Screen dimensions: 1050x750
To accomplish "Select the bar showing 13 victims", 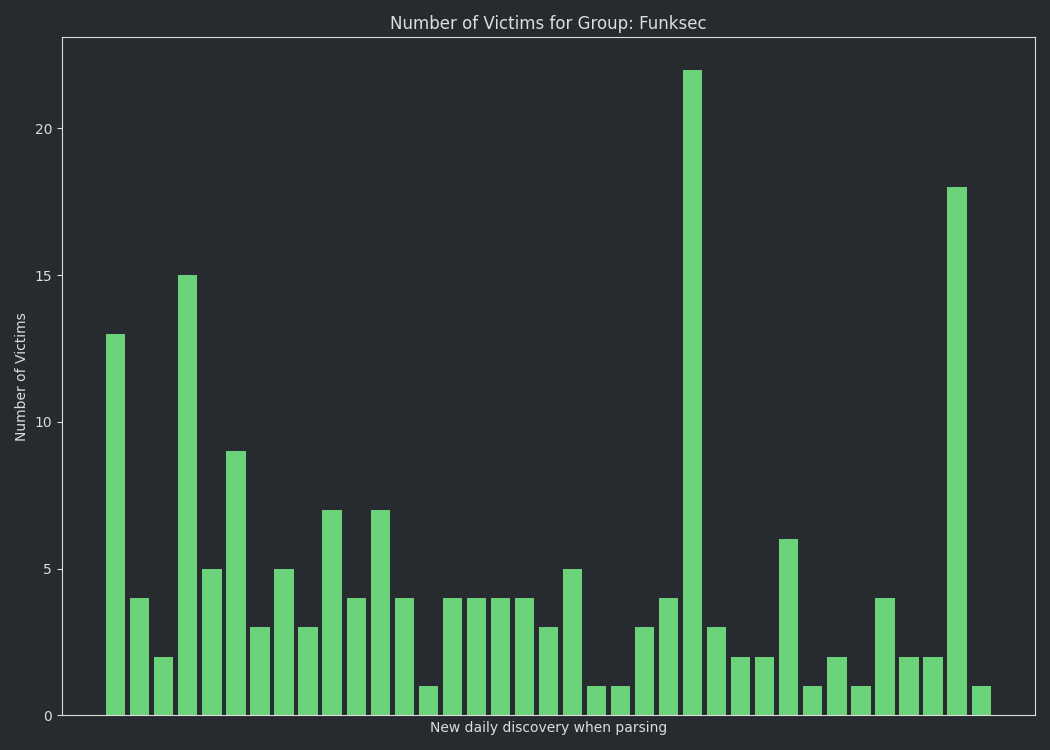I will [x=115, y=524].
